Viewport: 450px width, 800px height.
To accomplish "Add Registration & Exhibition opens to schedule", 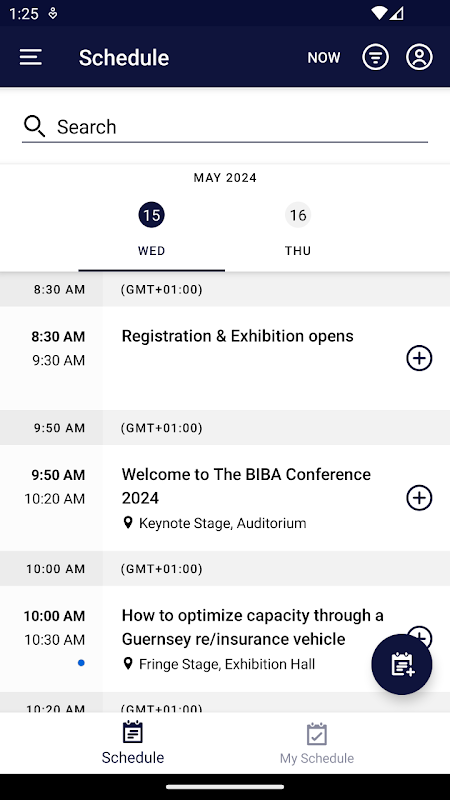I will pos(419,358).
